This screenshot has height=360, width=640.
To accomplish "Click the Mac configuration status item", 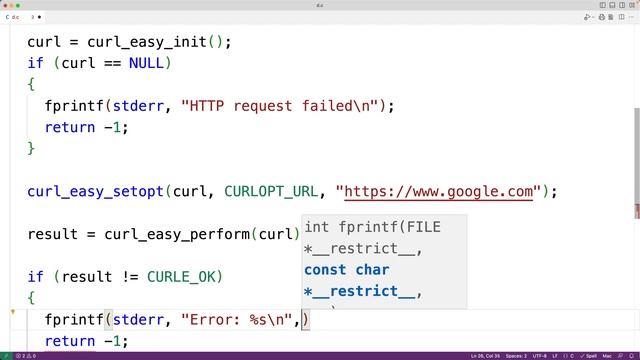I will point(607,356).
